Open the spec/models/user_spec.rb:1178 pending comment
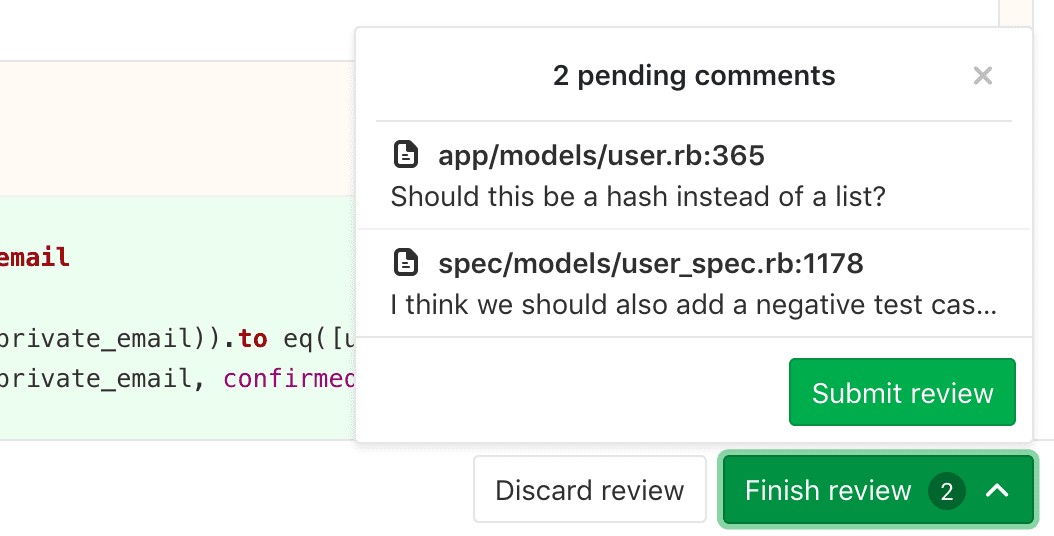Screen dimensions: 1054x536 point(650,263)
